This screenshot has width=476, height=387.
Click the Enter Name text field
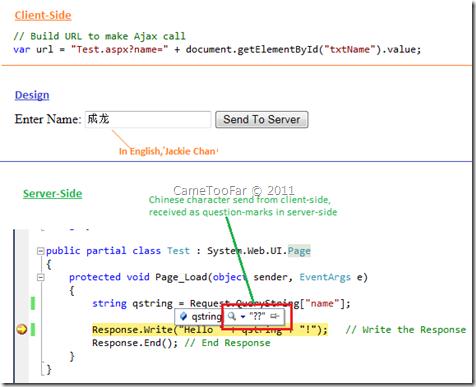148,119
